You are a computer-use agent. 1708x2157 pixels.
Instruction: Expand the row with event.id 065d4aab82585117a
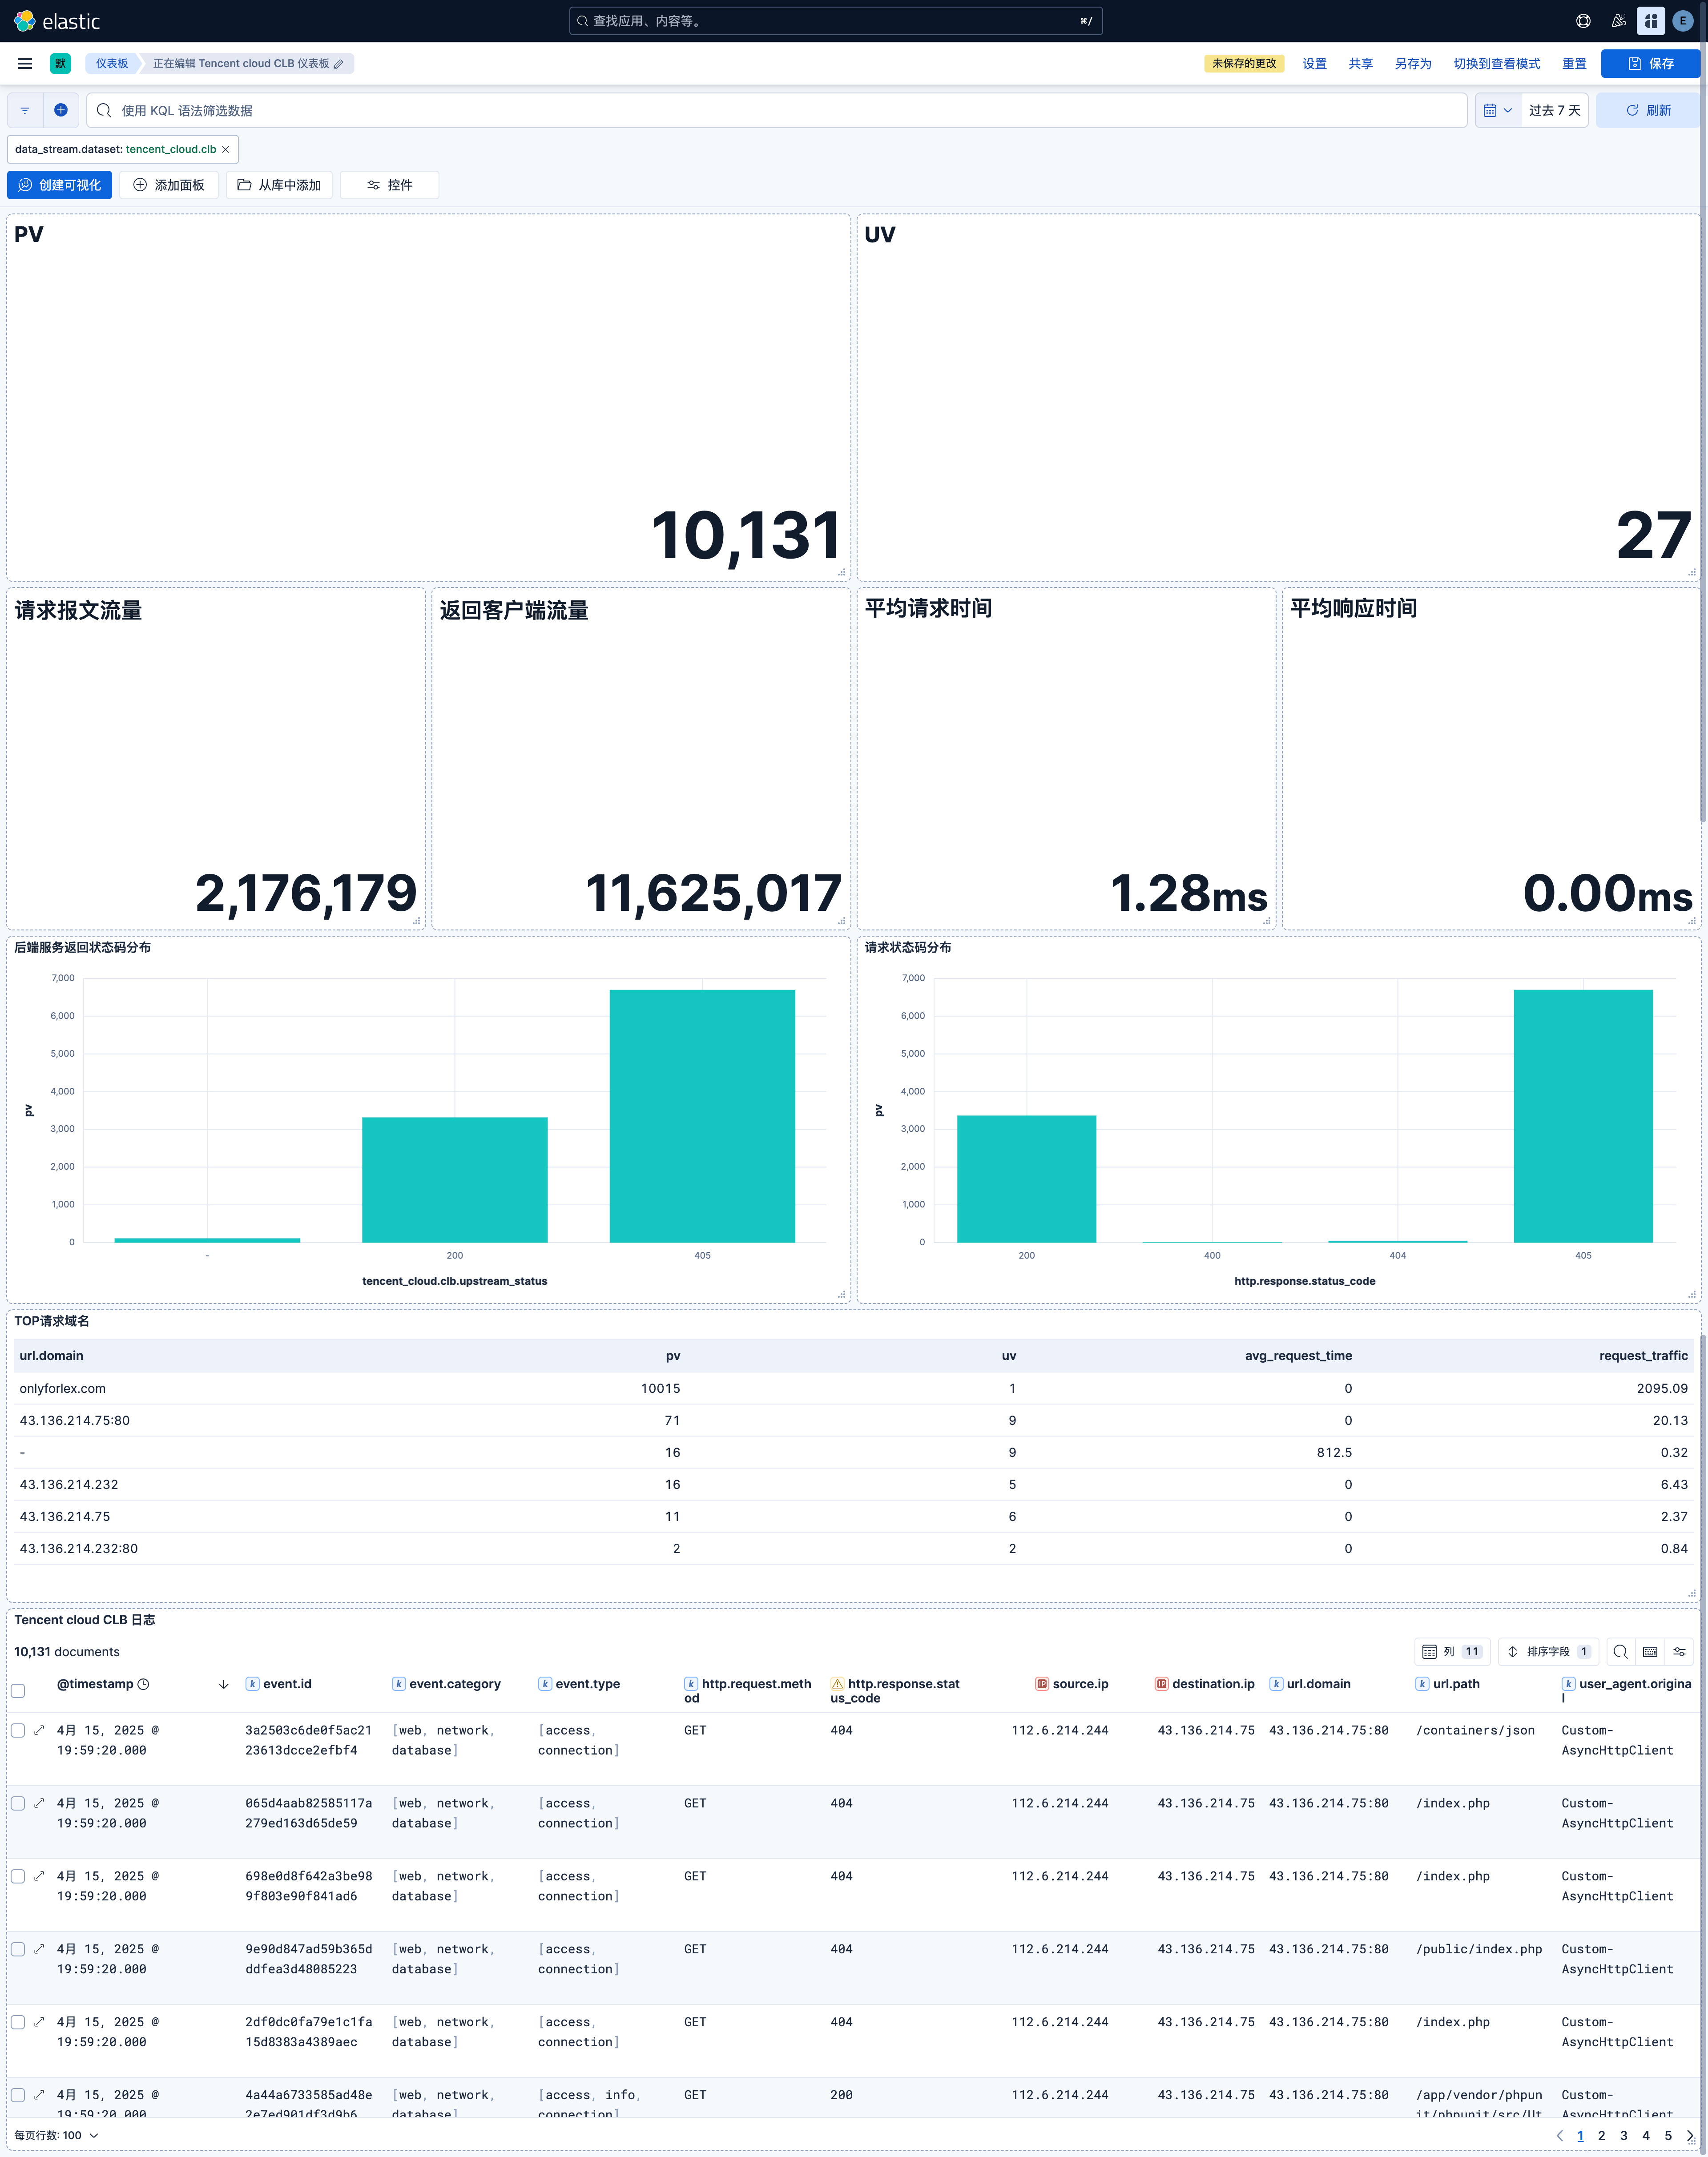39,1803
